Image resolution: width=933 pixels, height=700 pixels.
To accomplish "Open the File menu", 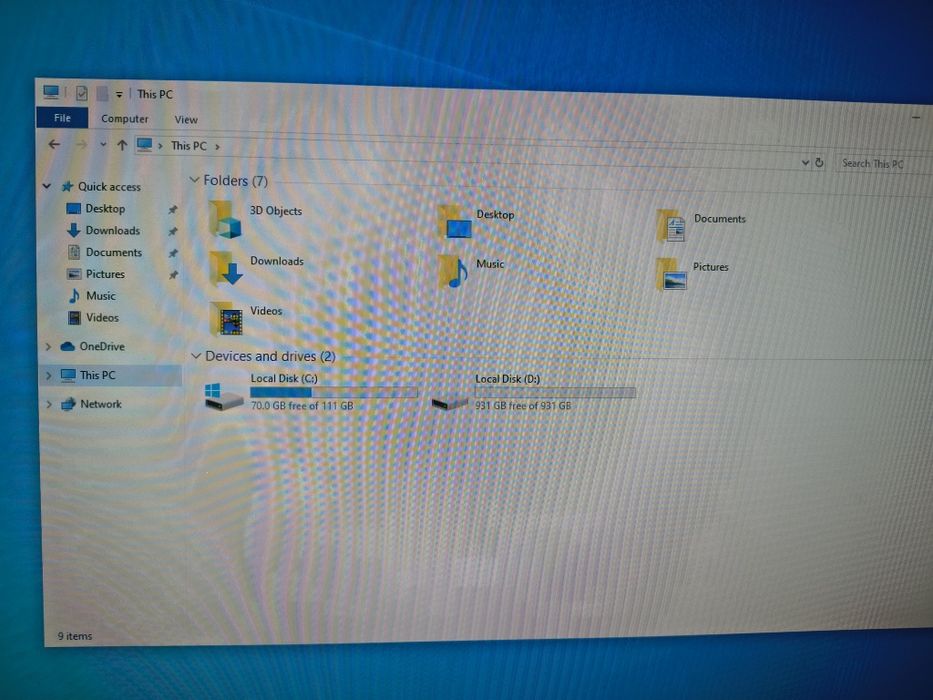I will tap(62, 118).
